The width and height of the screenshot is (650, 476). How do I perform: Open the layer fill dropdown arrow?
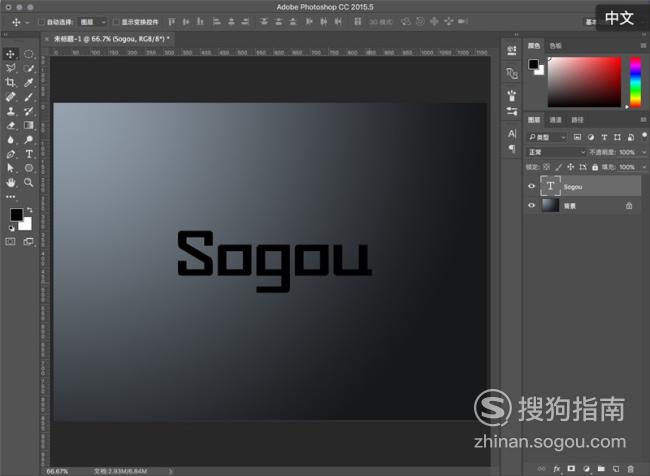point(643,167)
